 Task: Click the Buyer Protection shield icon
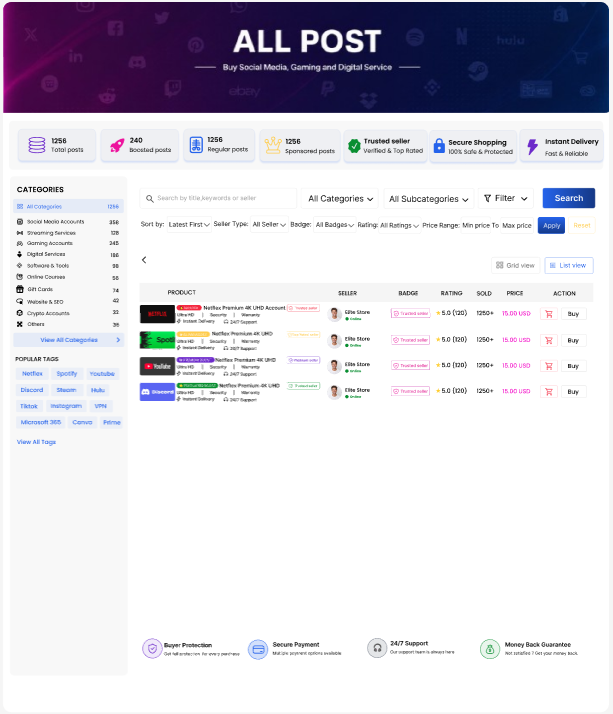click(x=153, y=648)
